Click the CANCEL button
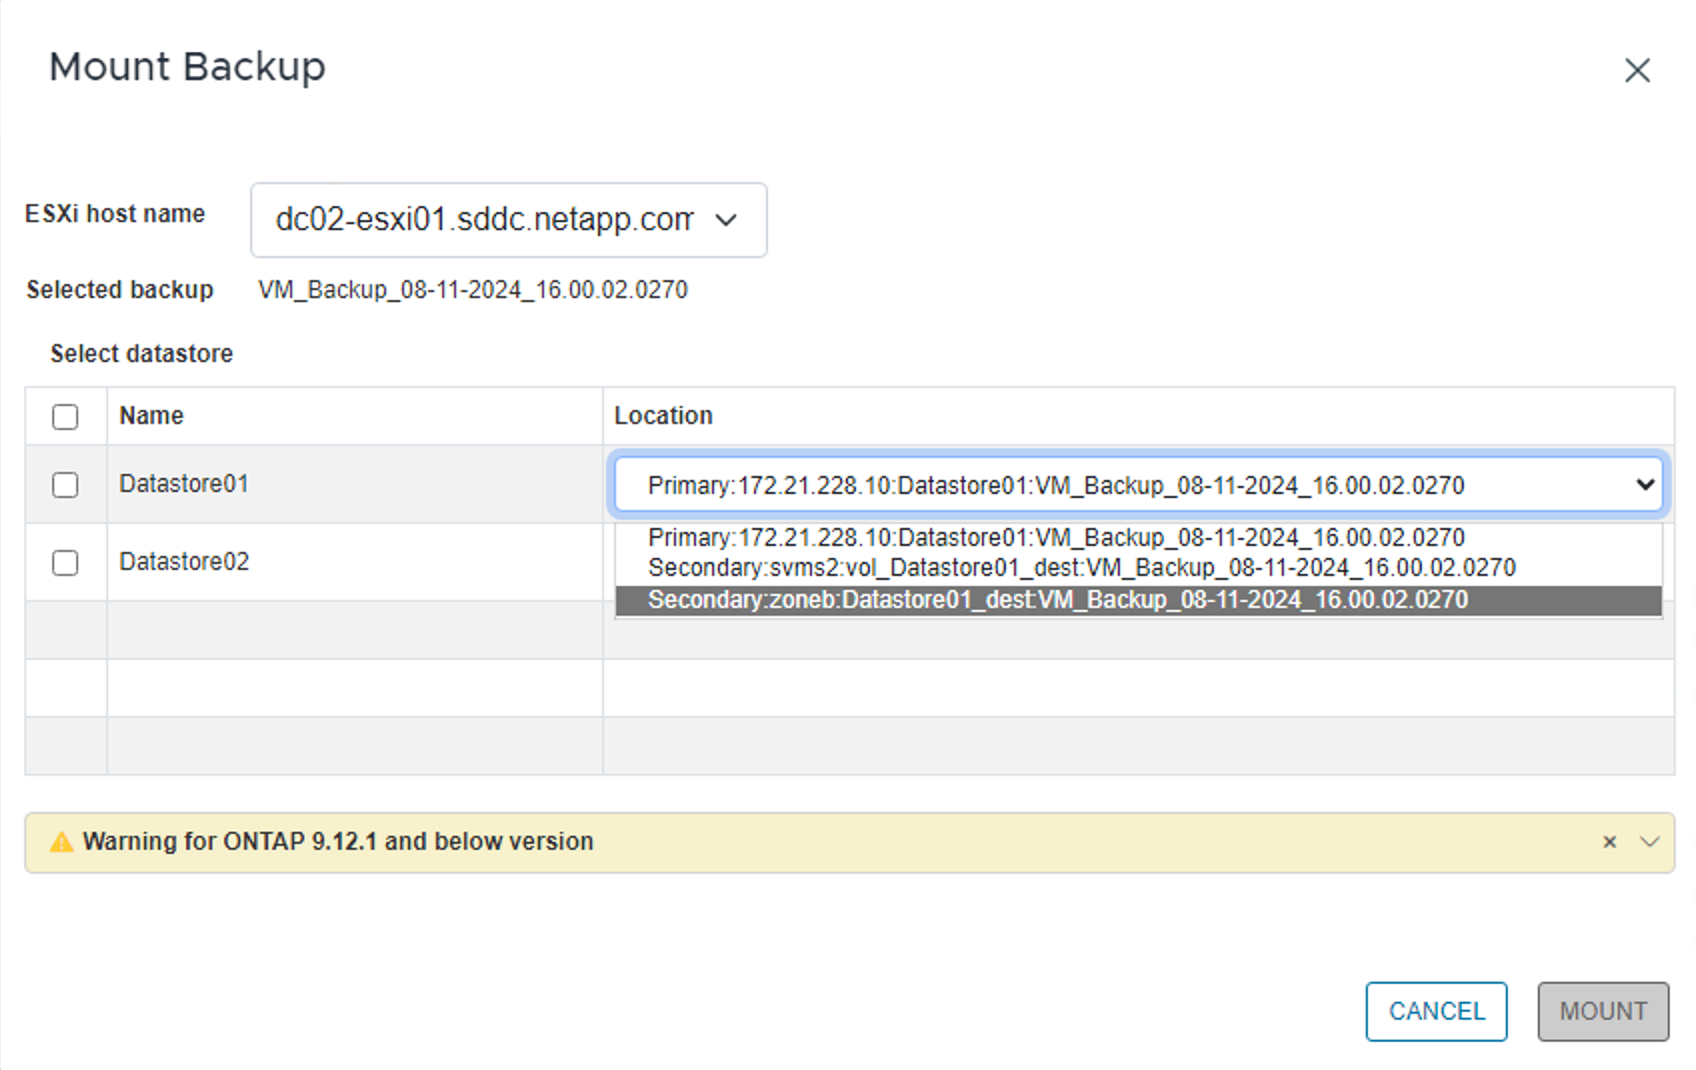Screen dimensions: 1696x1070 click(x=1436, y=1011)
